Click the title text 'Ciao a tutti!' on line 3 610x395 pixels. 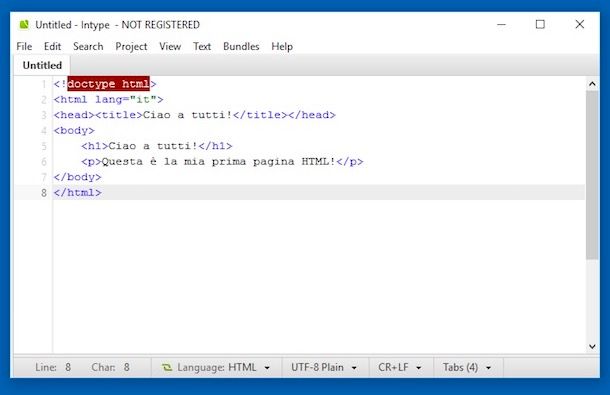pos(188,115)
